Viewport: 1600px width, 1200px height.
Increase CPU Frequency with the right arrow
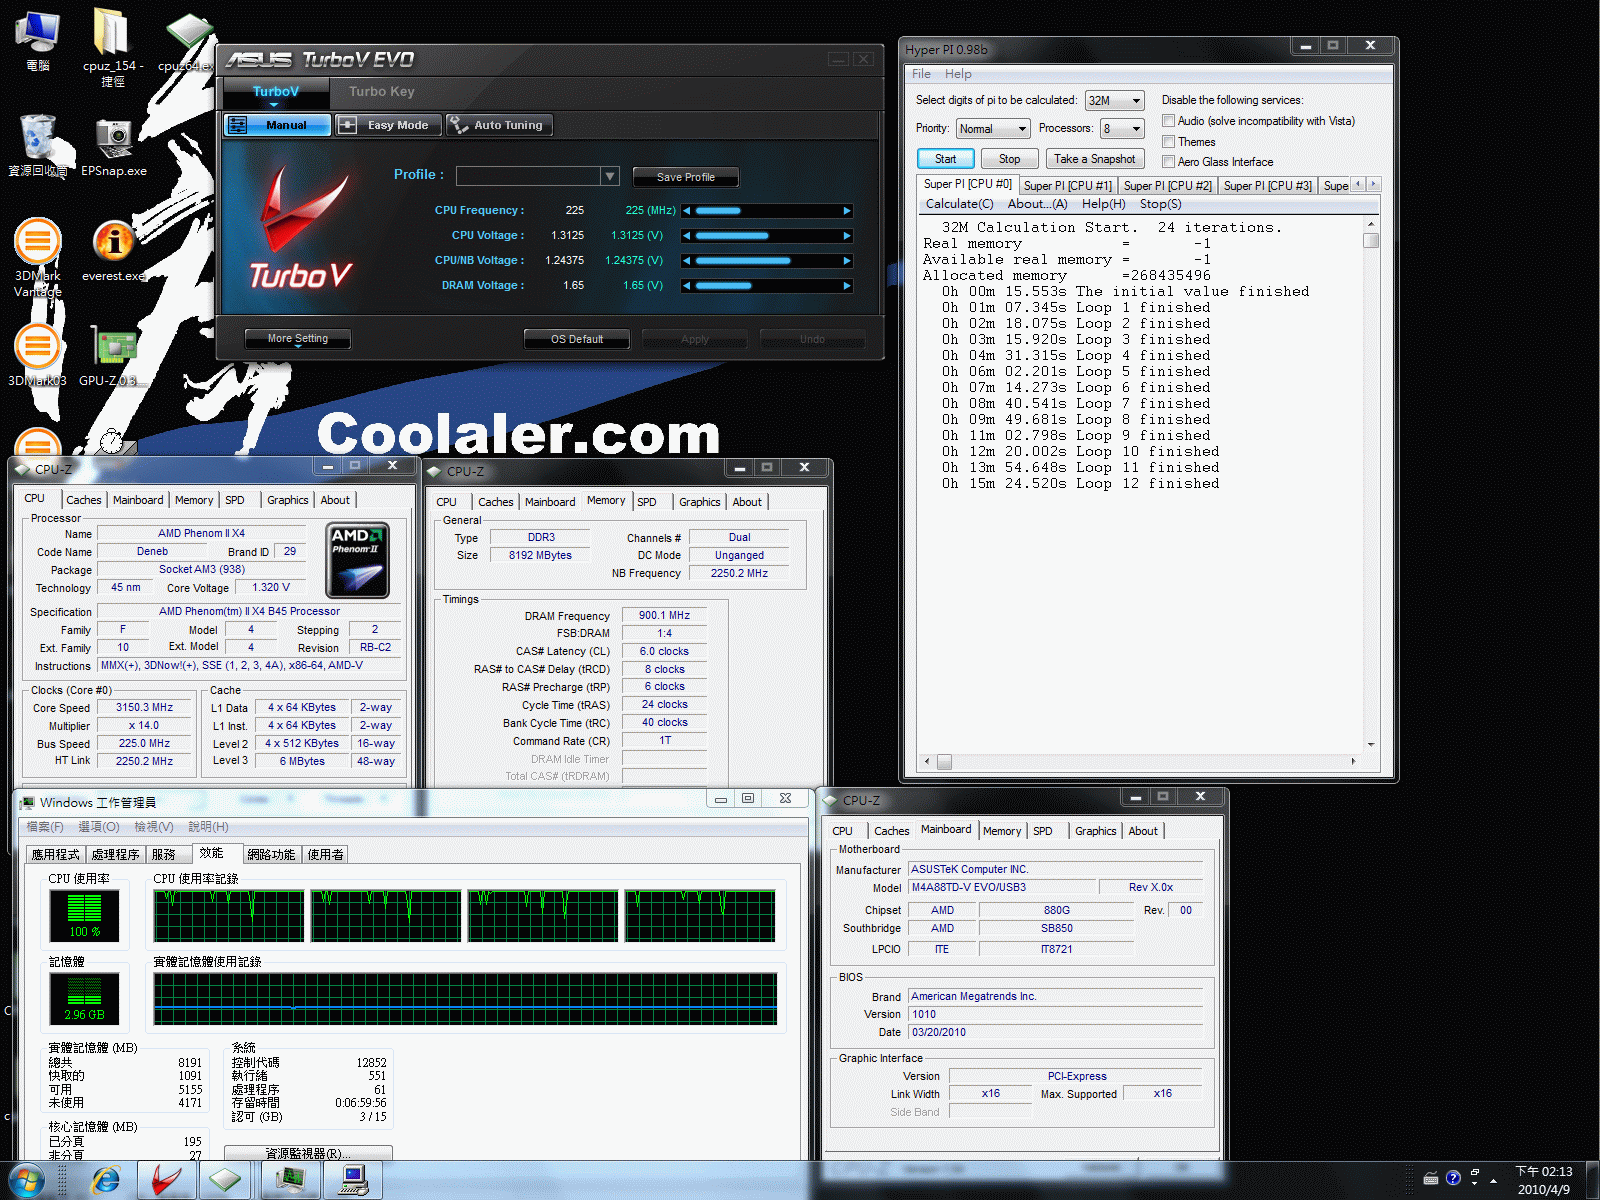[847, 211]
